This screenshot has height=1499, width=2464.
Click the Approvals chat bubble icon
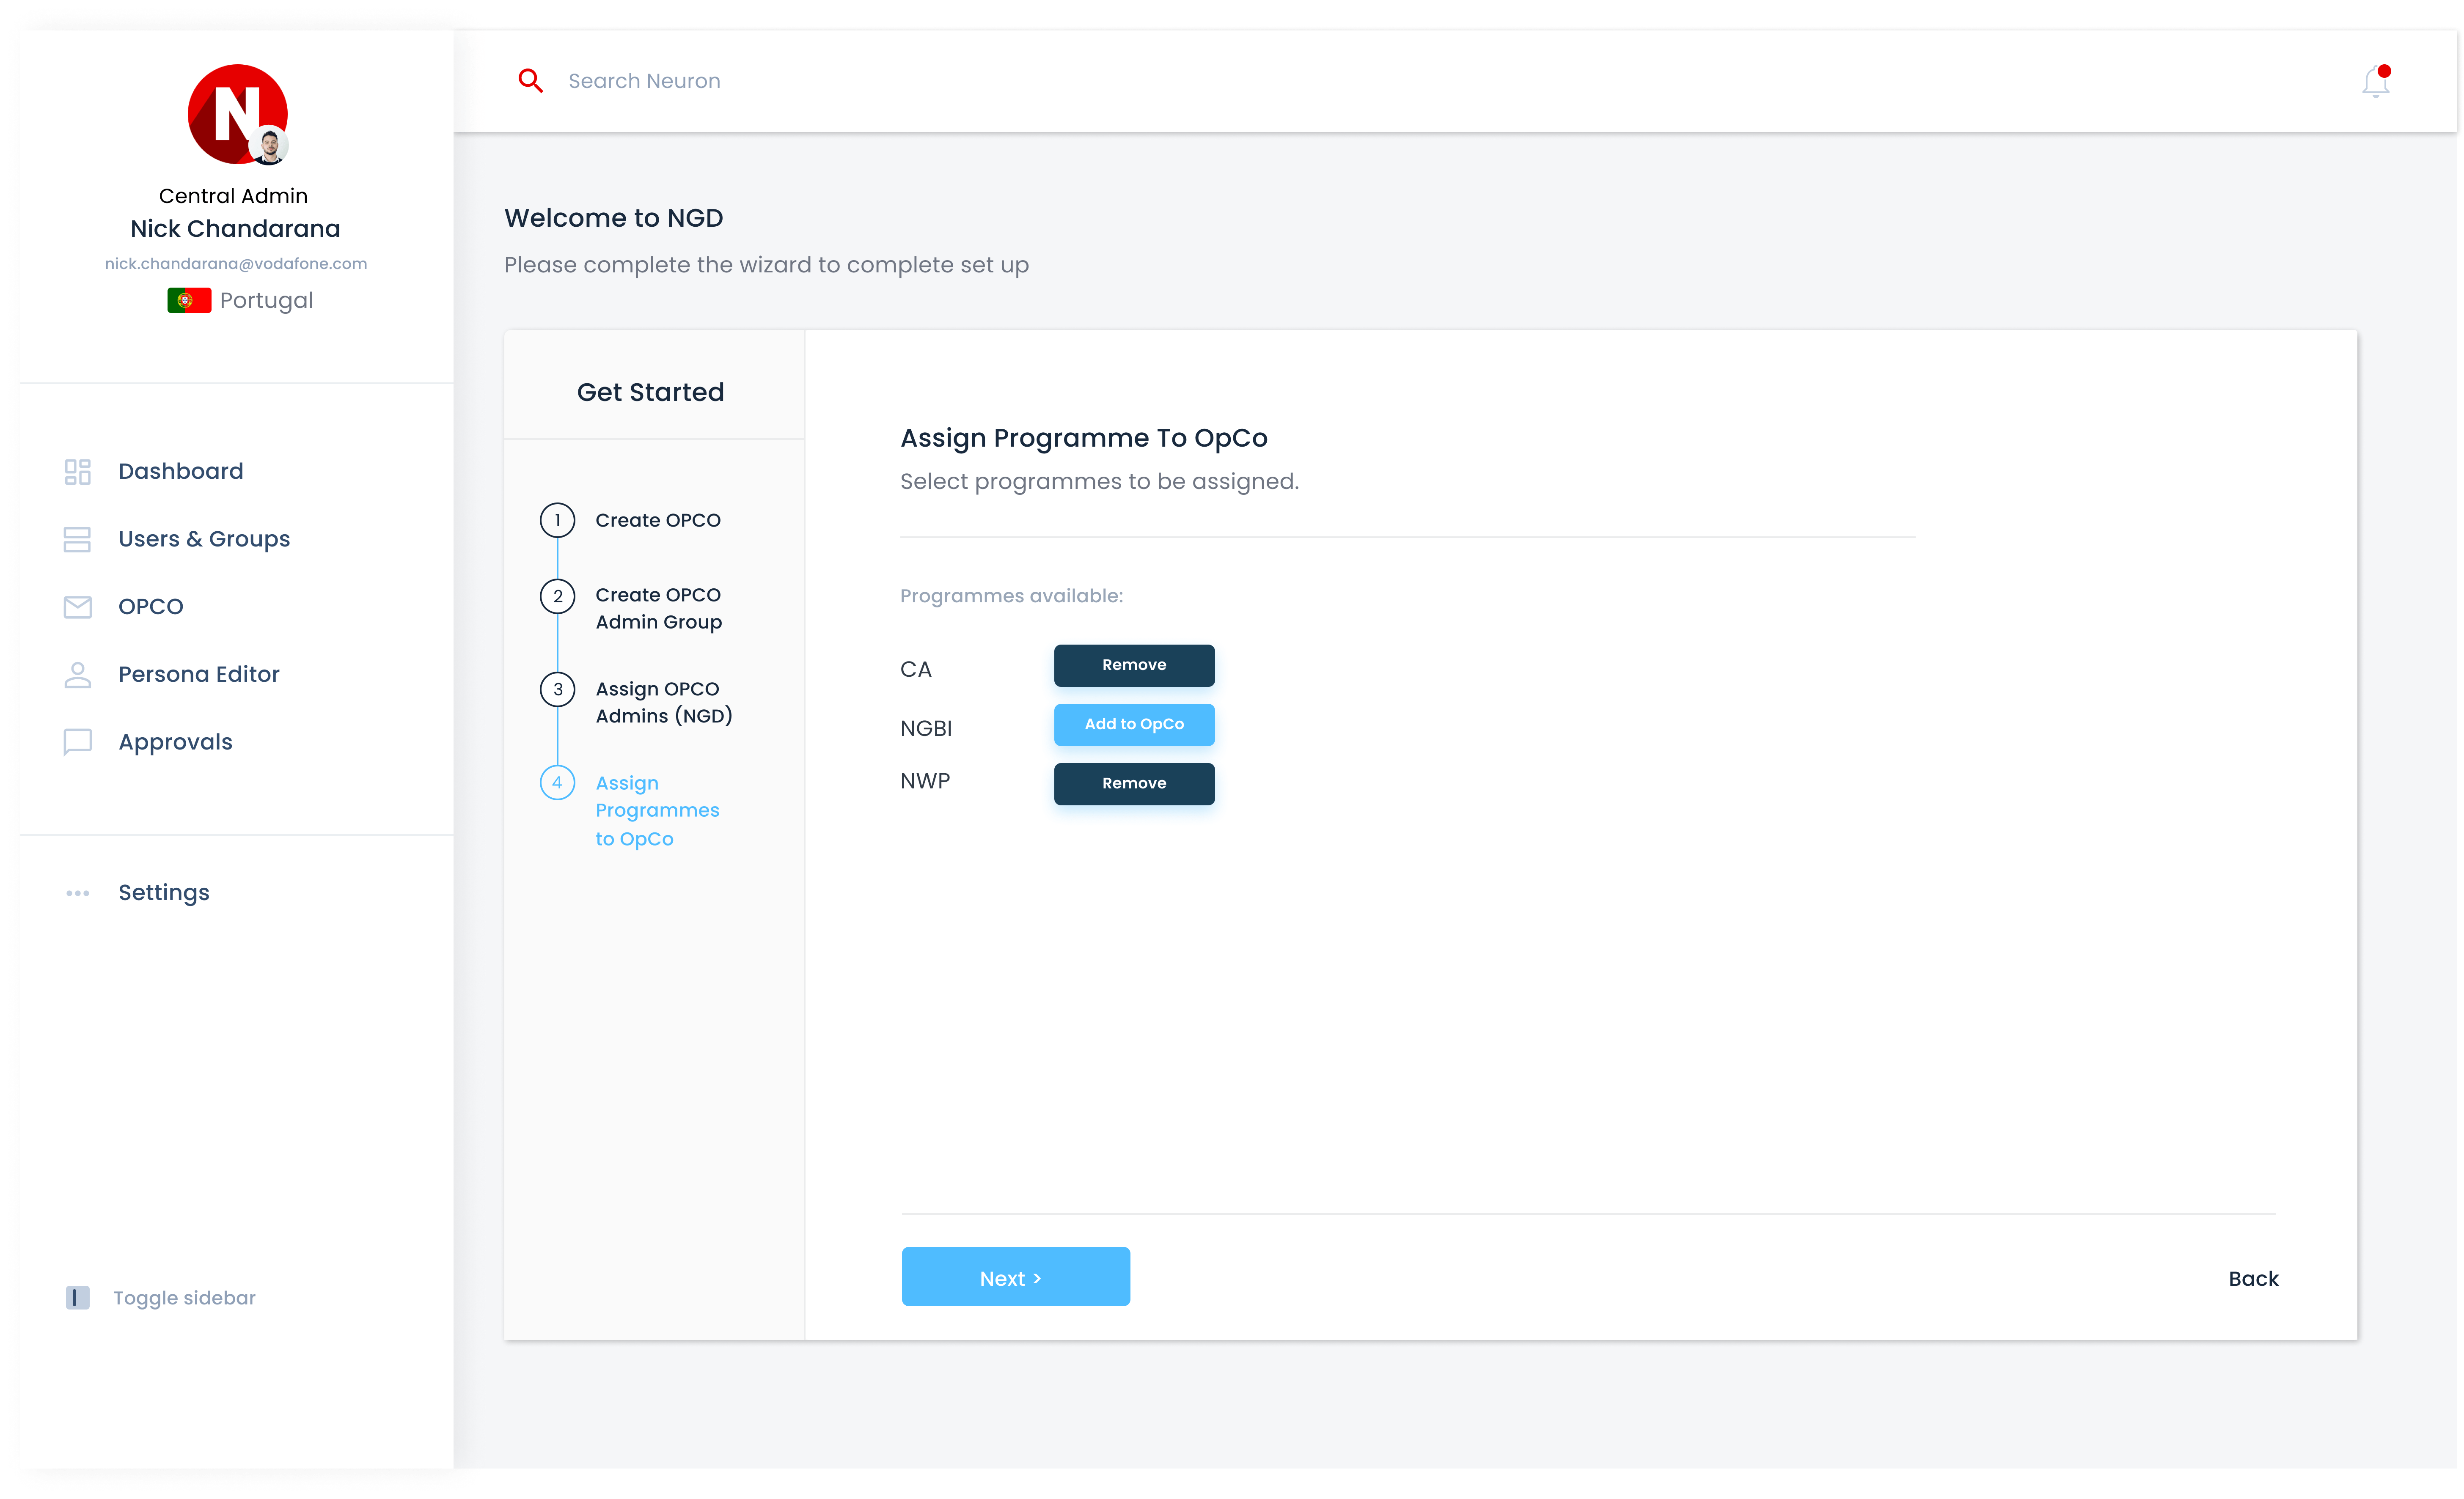pyautogui.click(x=77, y=742)
